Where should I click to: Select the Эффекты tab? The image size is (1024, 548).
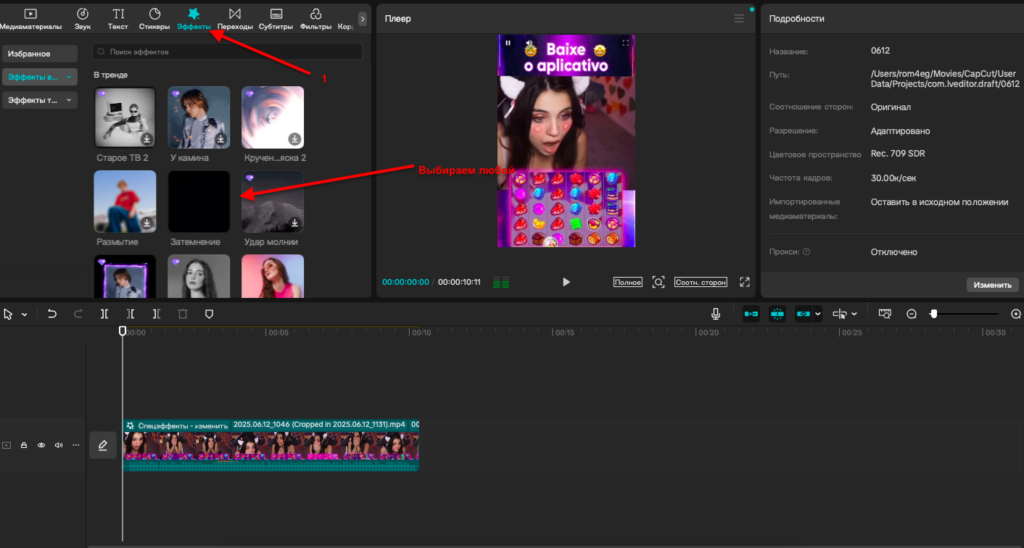[x=193, y=19]
